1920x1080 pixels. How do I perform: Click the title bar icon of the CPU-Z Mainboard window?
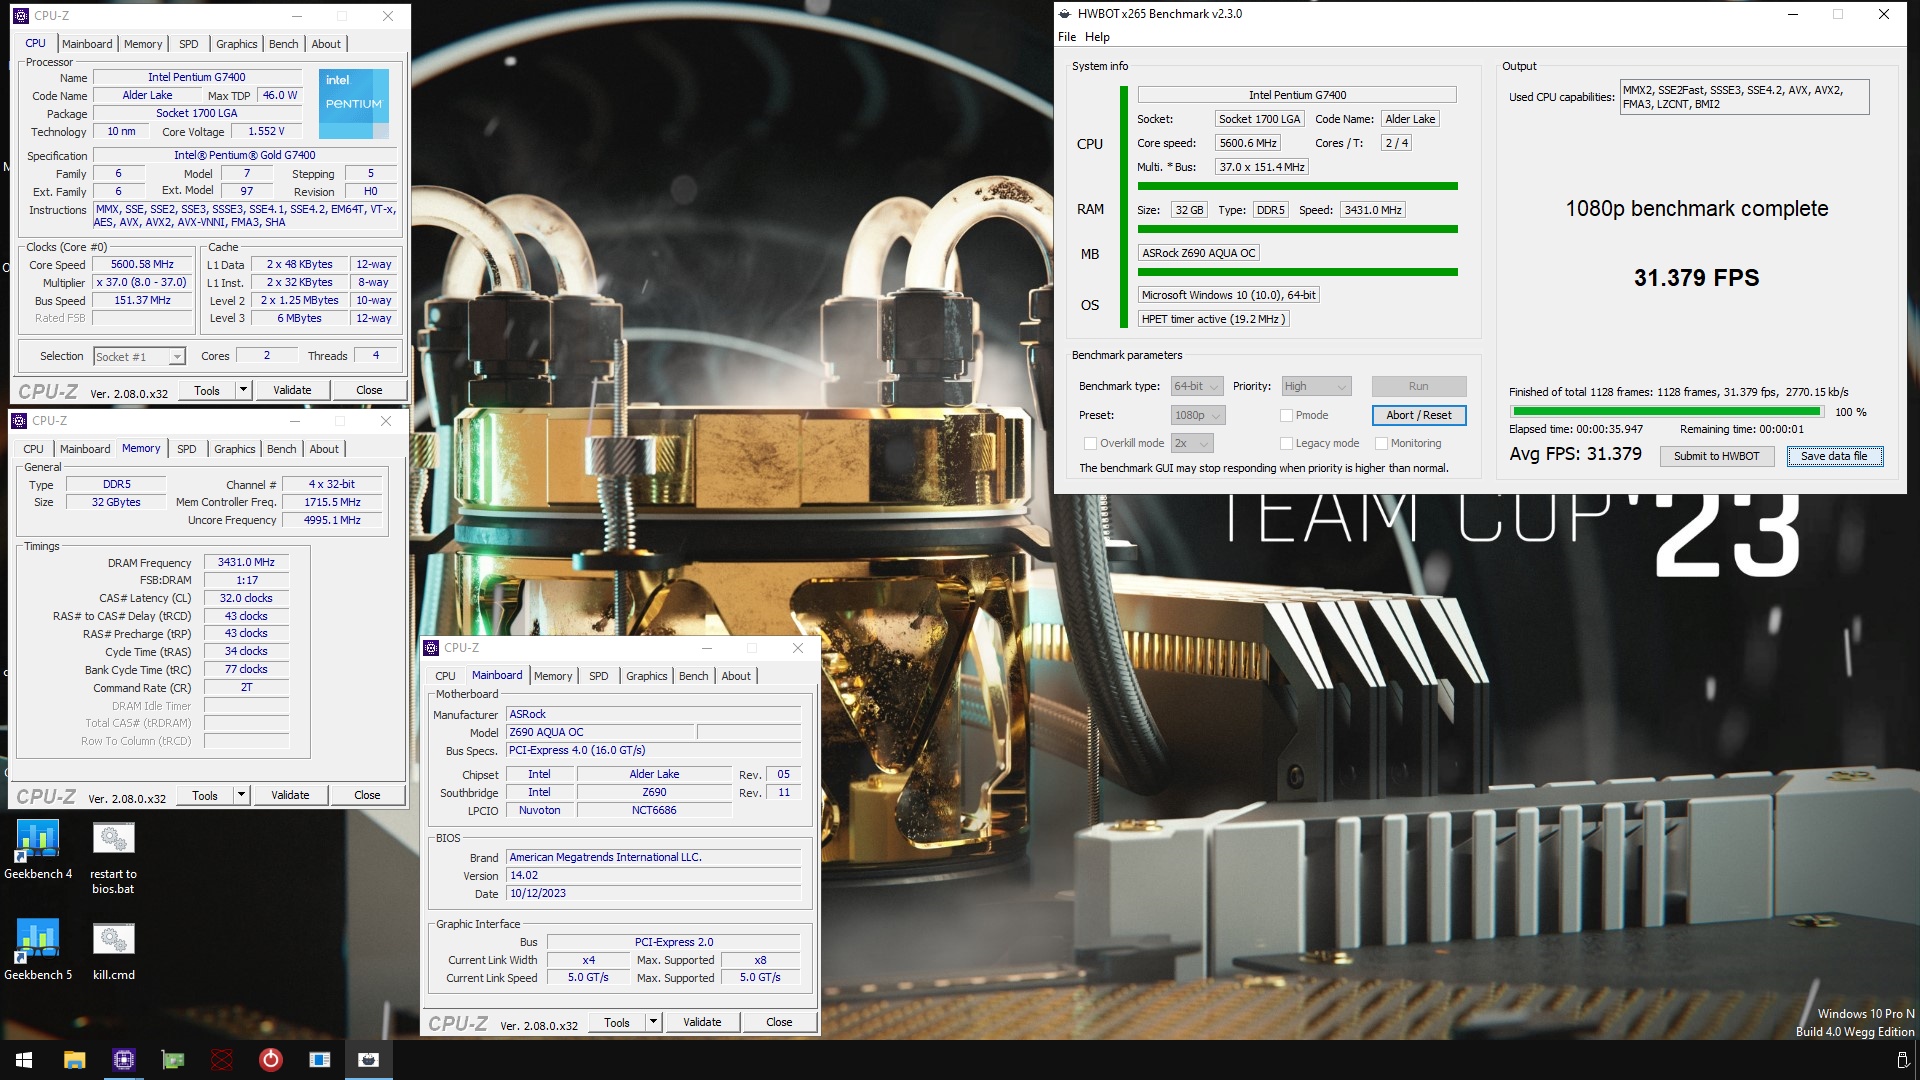[431, 648]
